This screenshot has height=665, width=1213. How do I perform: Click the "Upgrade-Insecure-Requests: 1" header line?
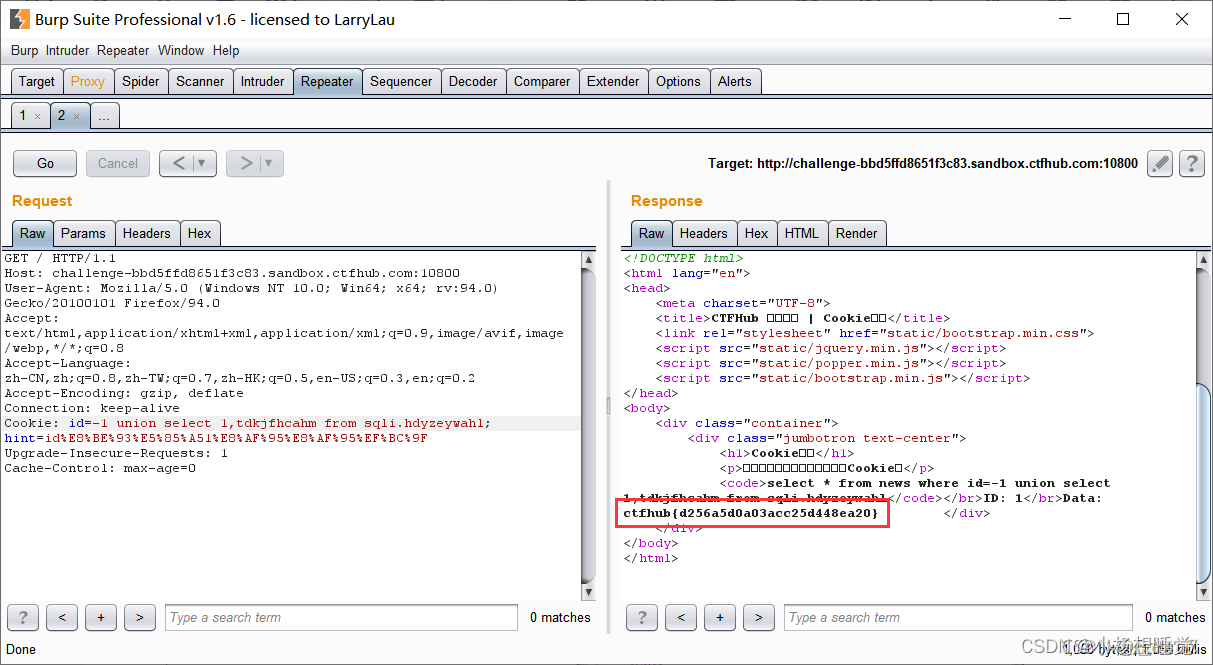click(116, 453)
